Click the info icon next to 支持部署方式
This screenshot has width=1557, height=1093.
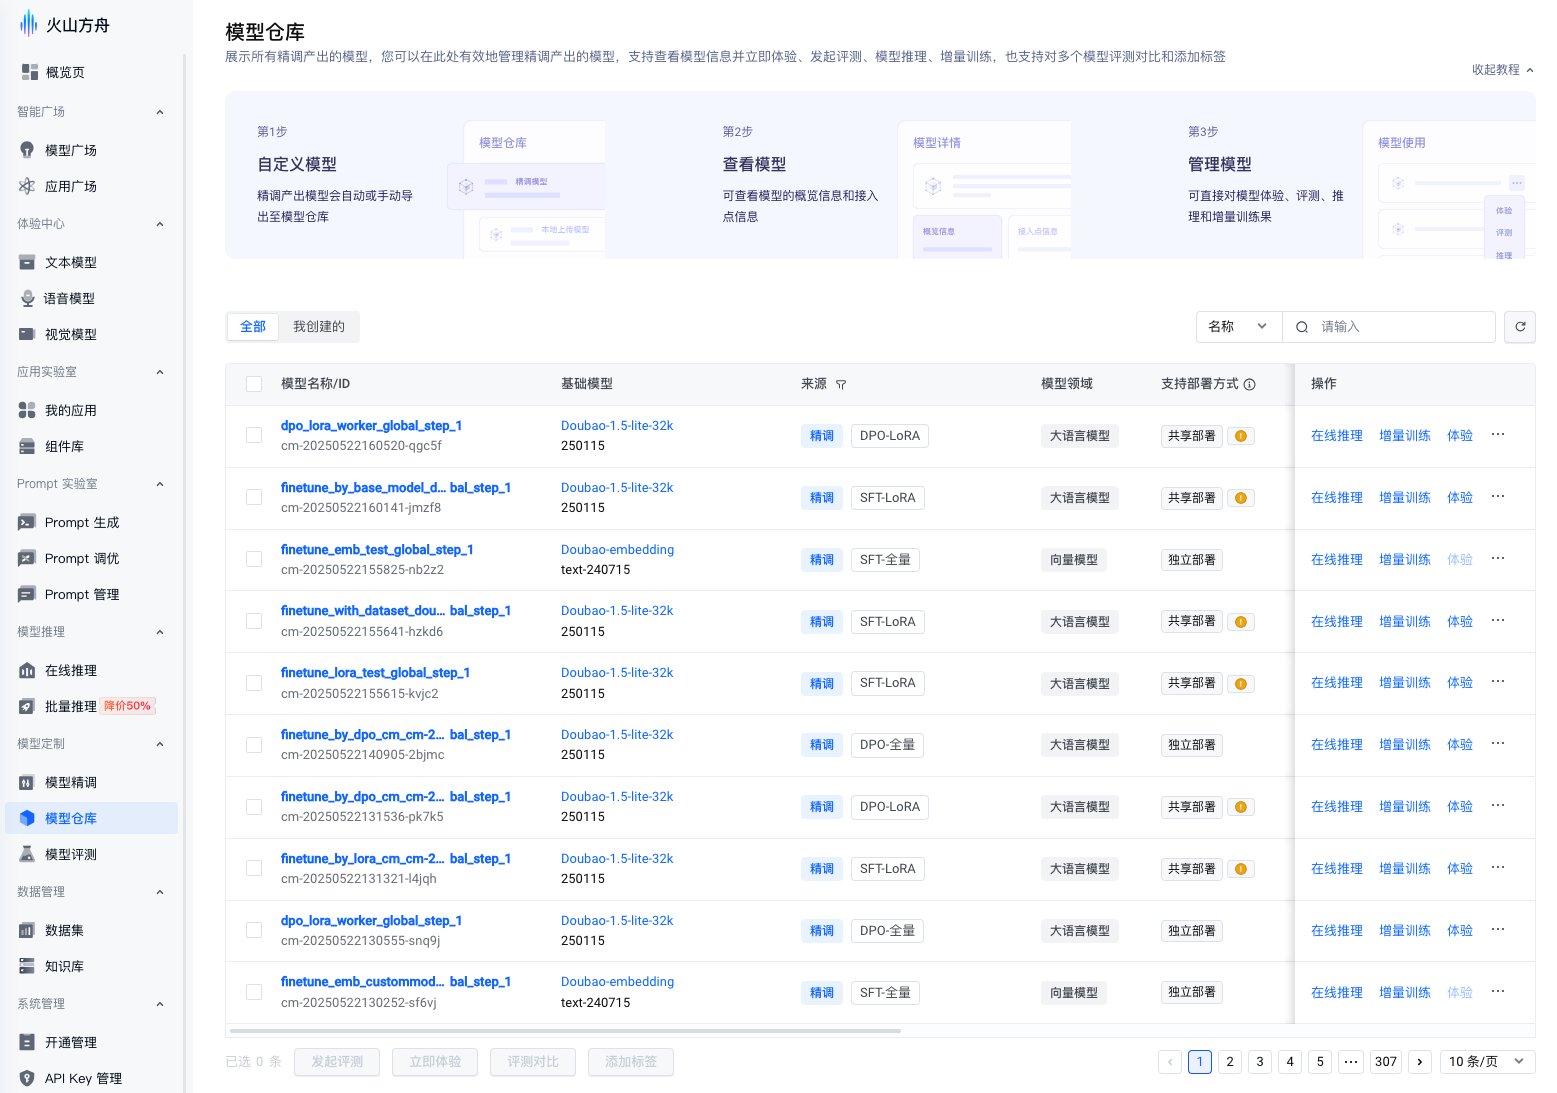(x=1249, y=384)
